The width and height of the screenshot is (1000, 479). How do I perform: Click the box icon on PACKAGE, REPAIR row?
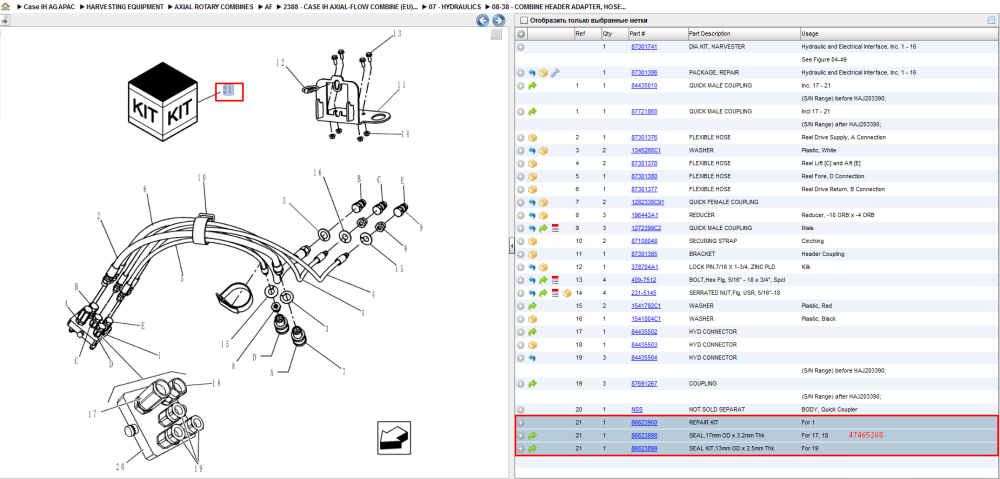click(x=543, y=73)
